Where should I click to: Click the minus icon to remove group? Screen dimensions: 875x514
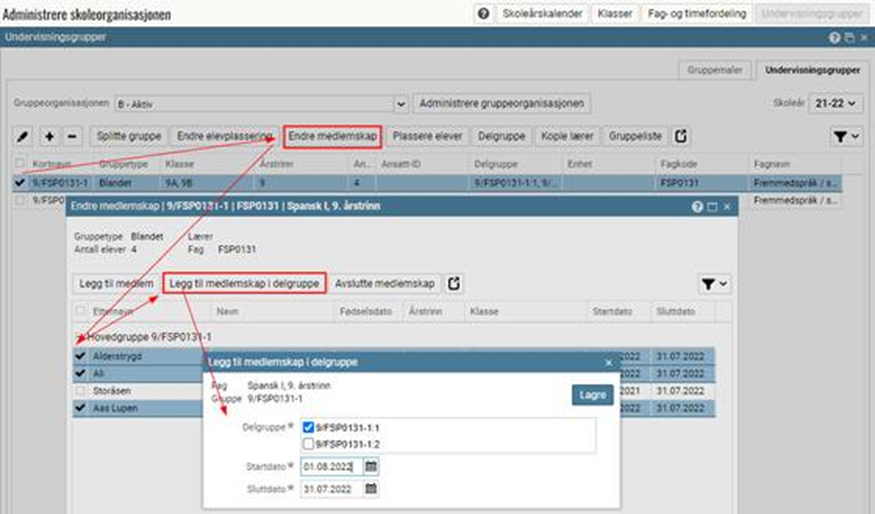point(72,136)
